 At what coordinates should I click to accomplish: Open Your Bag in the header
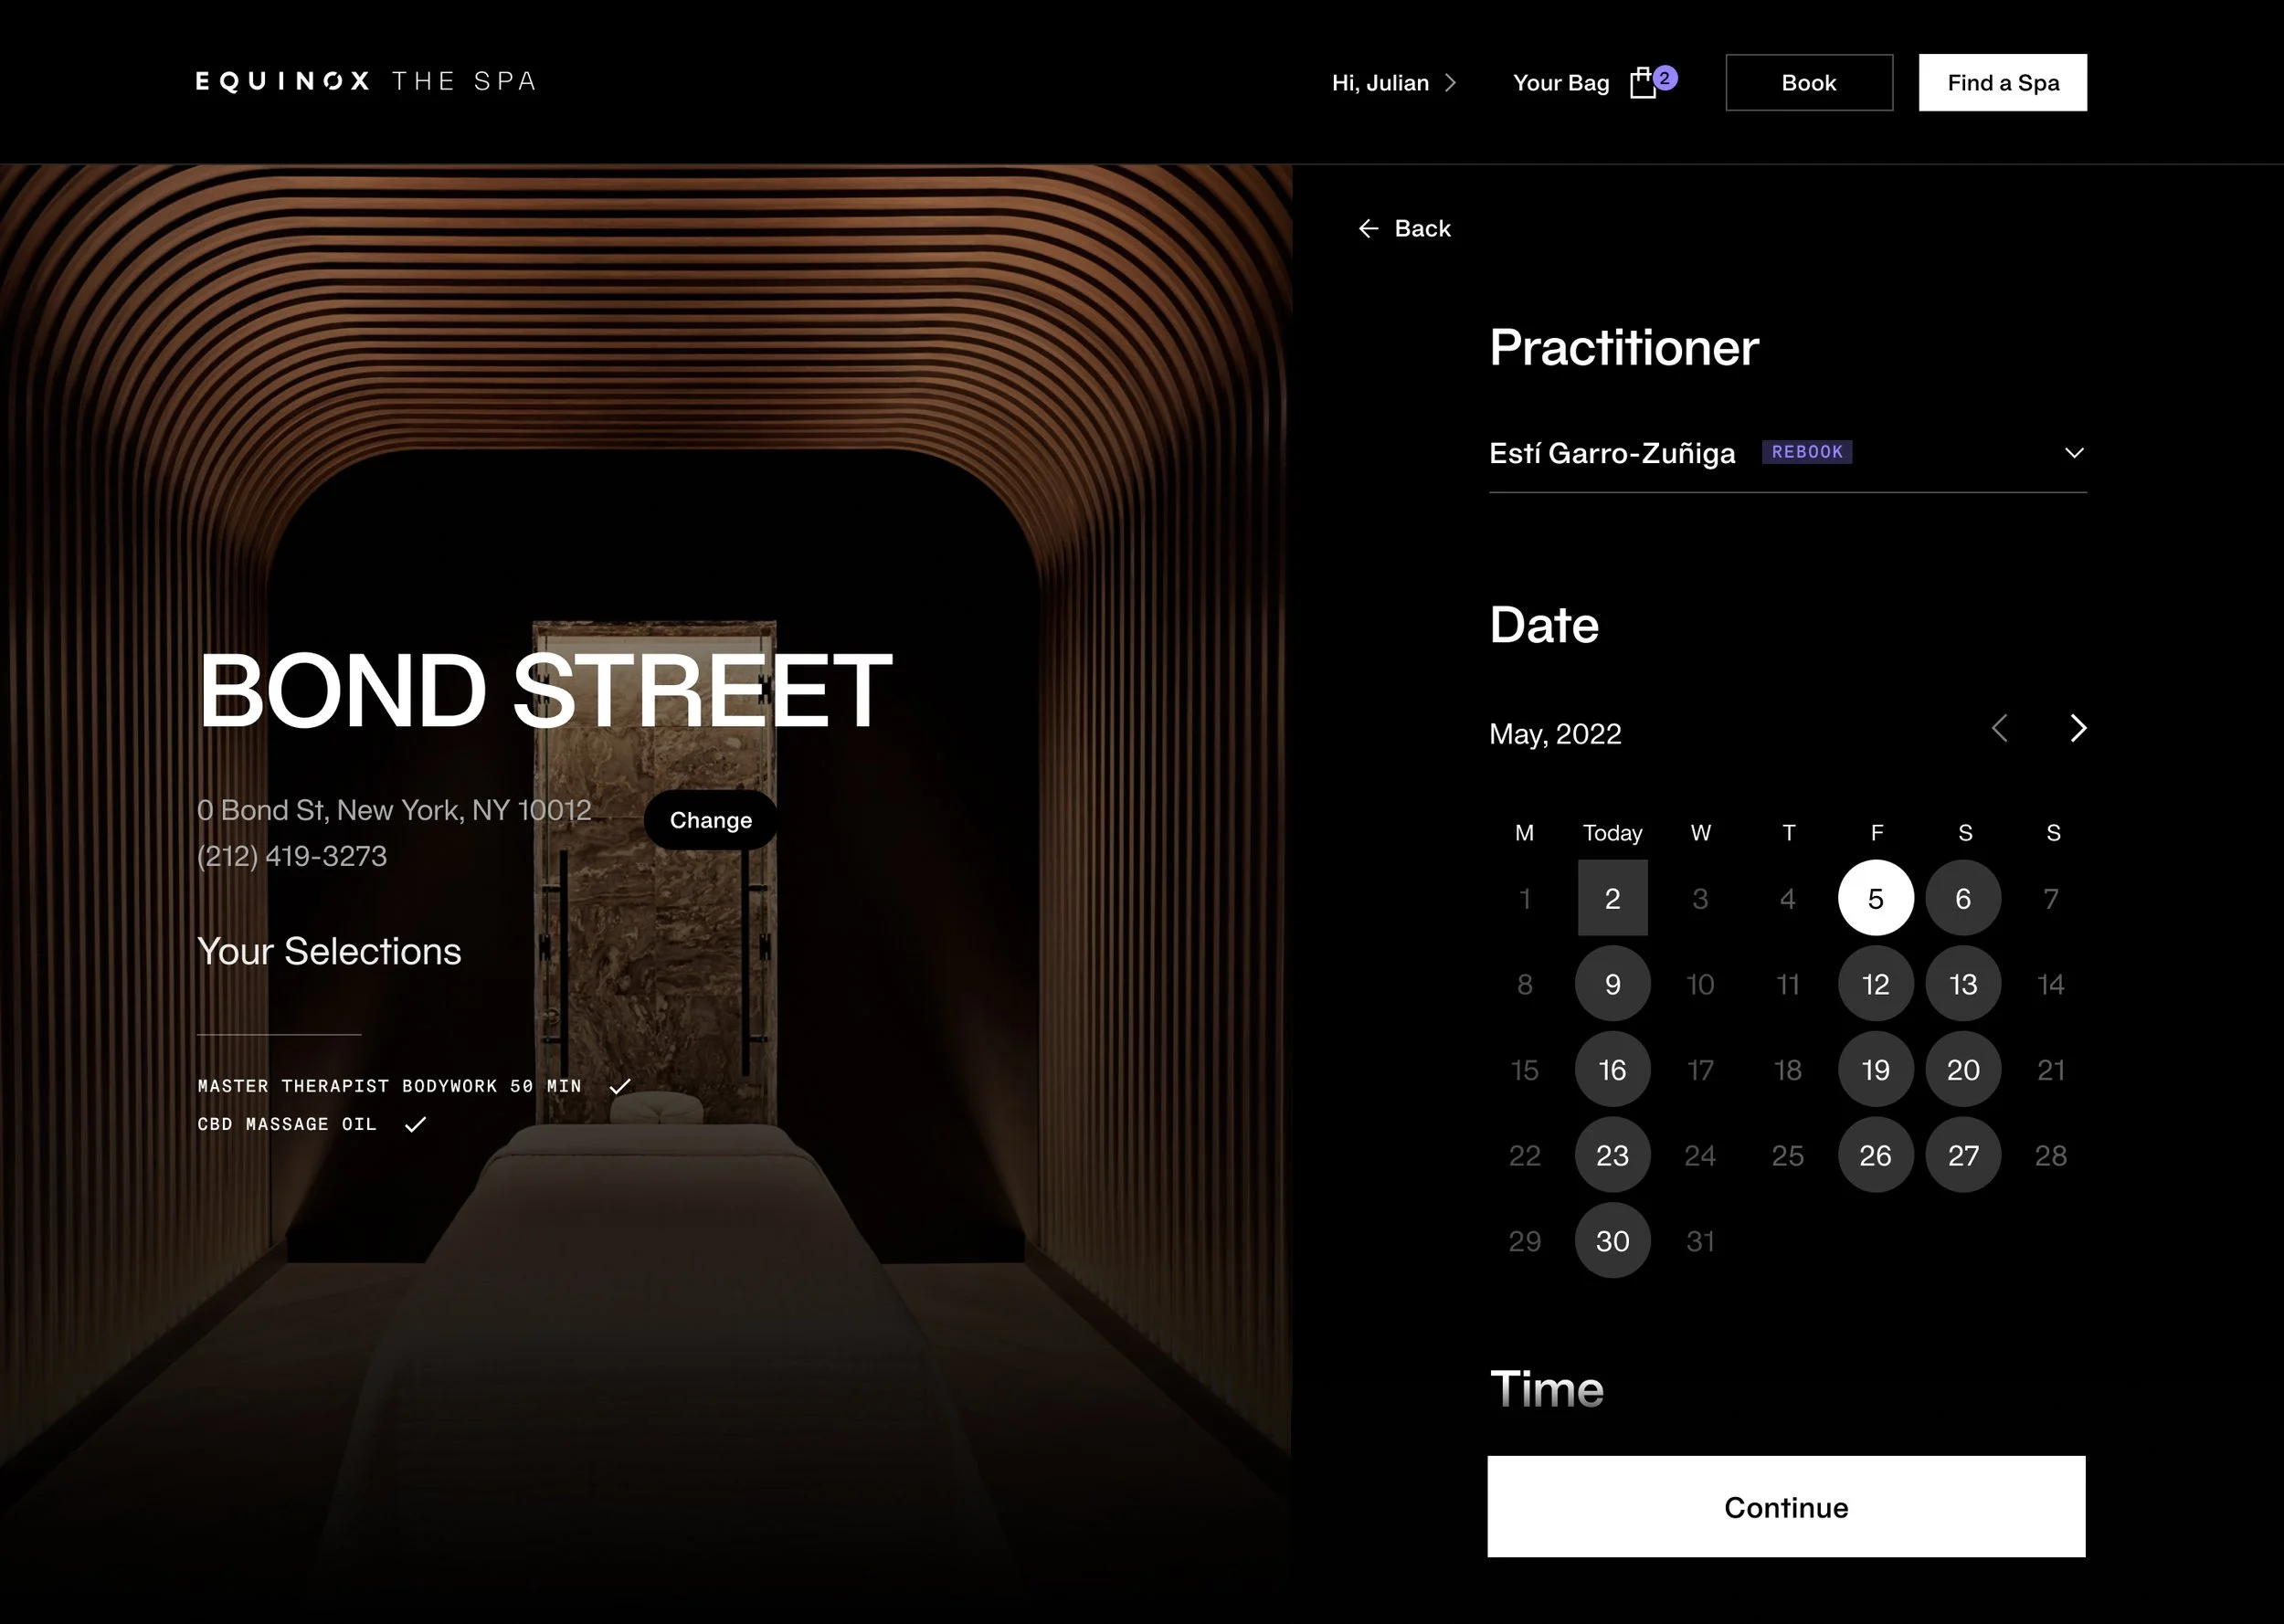tap(1560, 83)
